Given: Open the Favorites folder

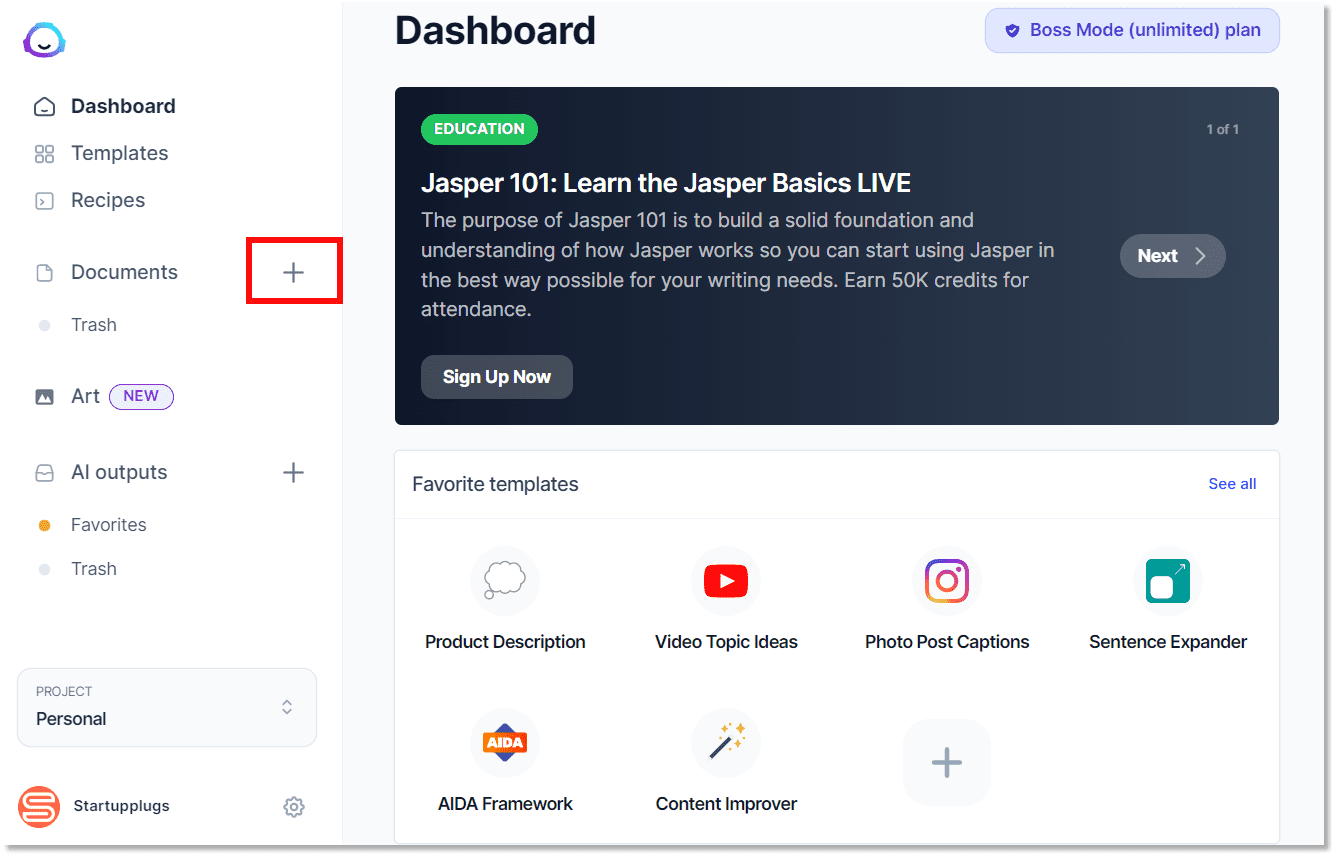Looking at the screenshot, I should click(x=108, y=525).
